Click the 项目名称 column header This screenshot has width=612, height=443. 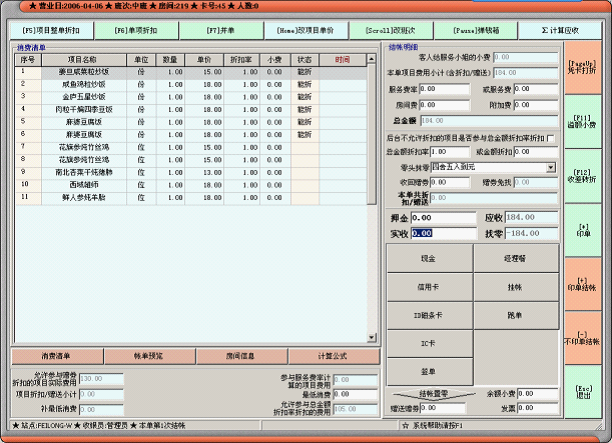coord(84,60)
